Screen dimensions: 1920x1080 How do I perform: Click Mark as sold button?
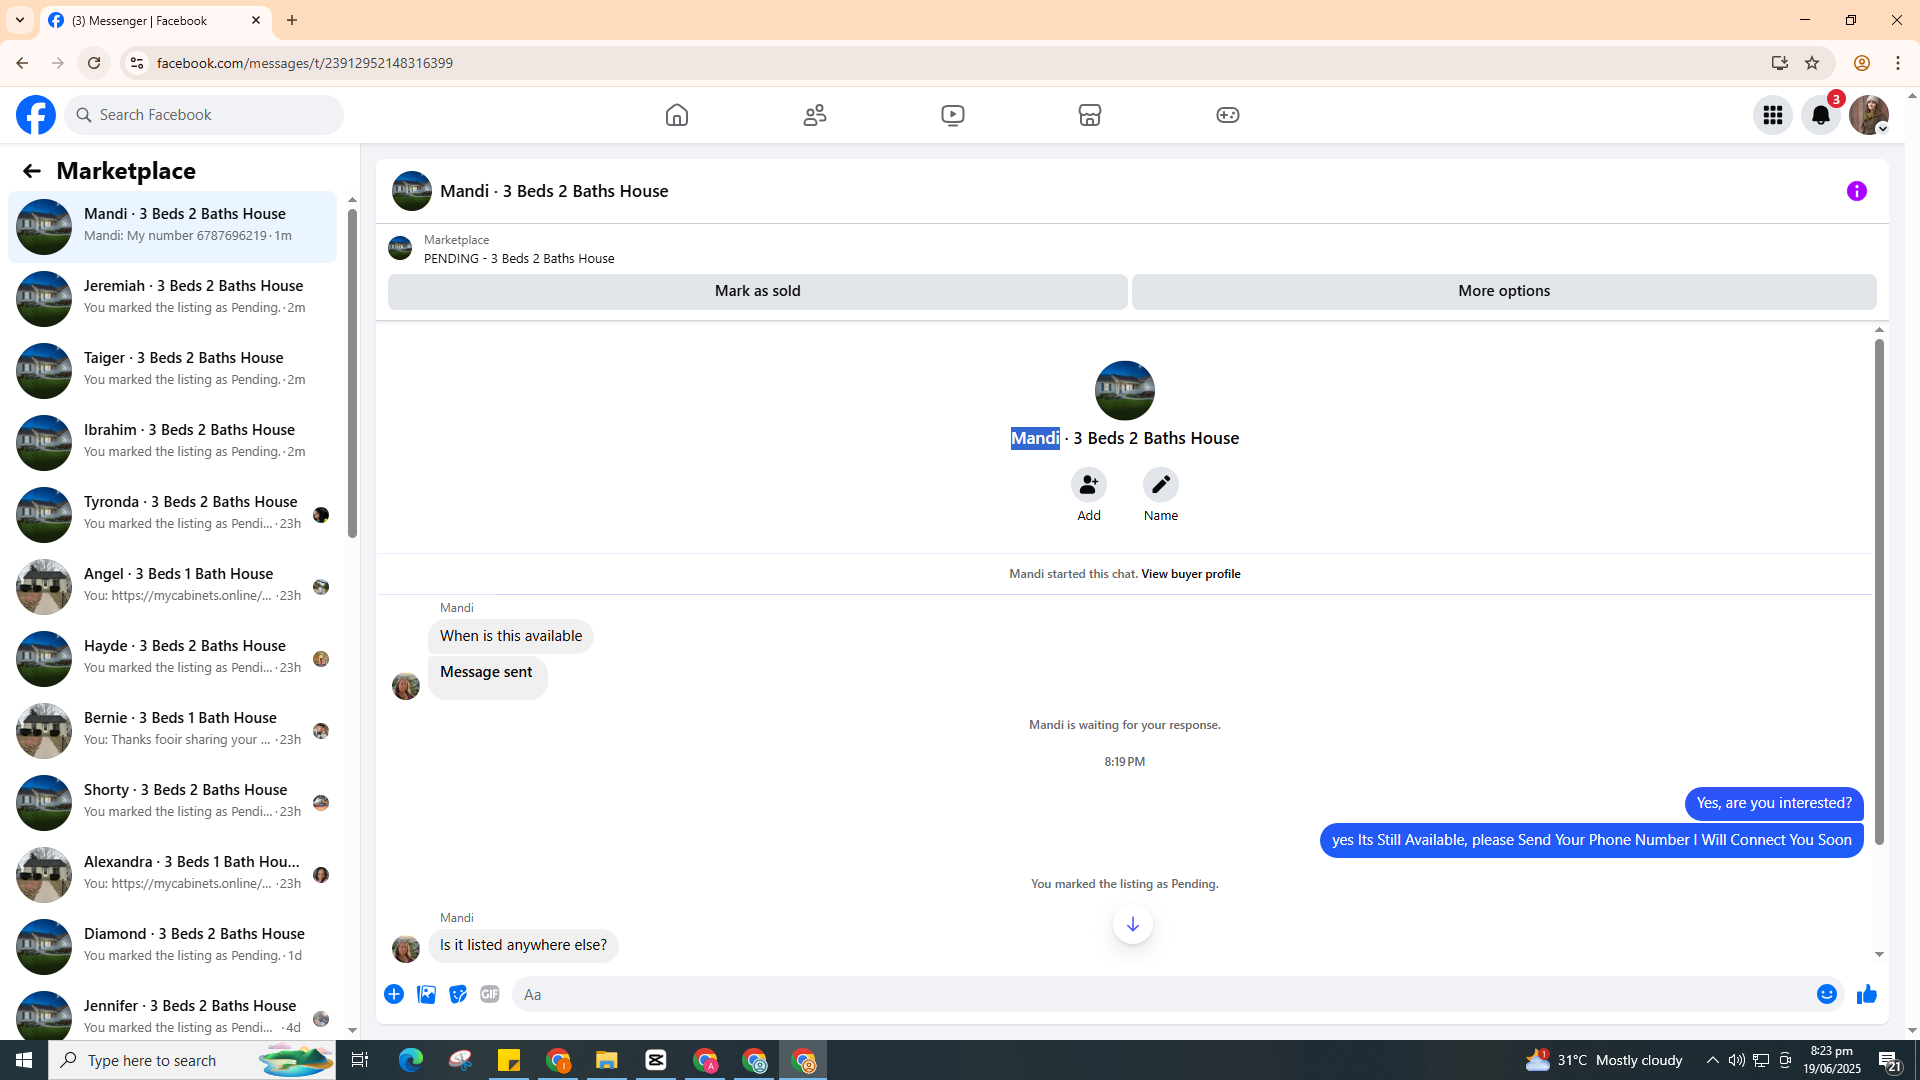pos(758,291)
